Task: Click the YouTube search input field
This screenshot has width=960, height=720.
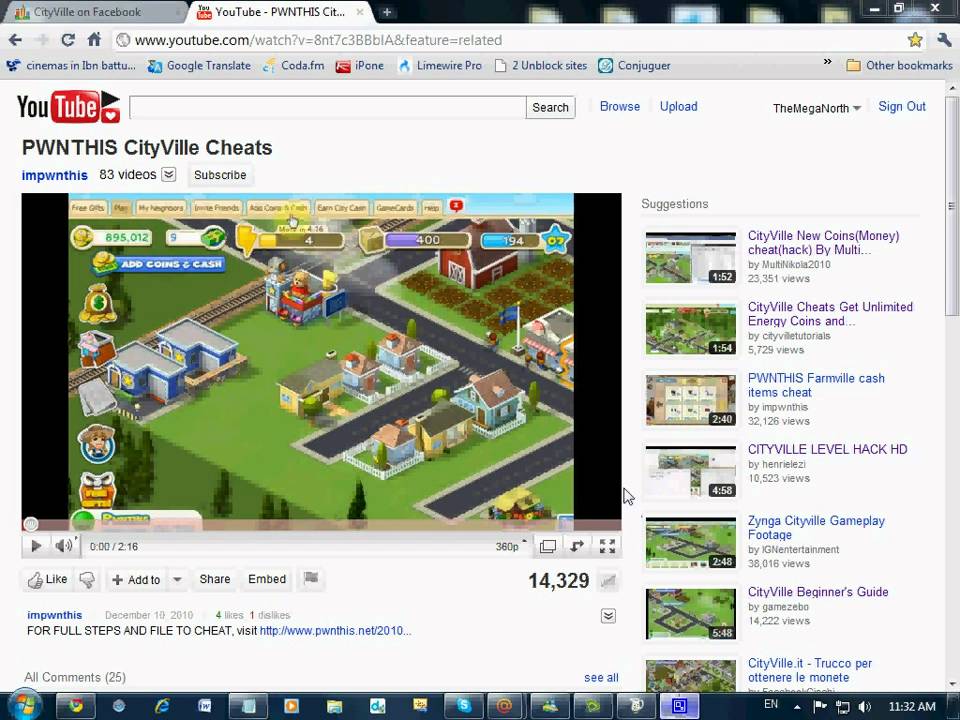Action: coord(328,107)
